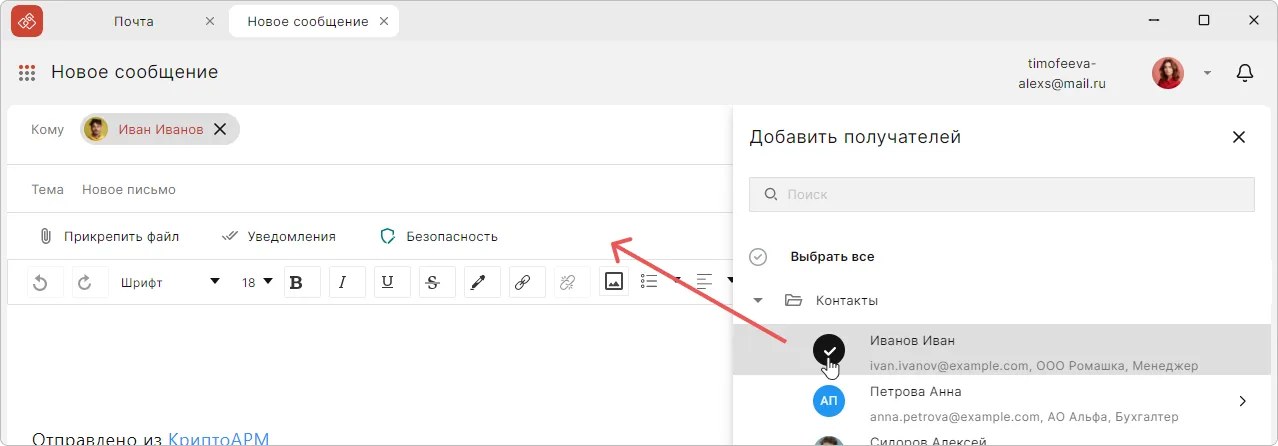Click Прикрепить файл

(x=109, y=237)
